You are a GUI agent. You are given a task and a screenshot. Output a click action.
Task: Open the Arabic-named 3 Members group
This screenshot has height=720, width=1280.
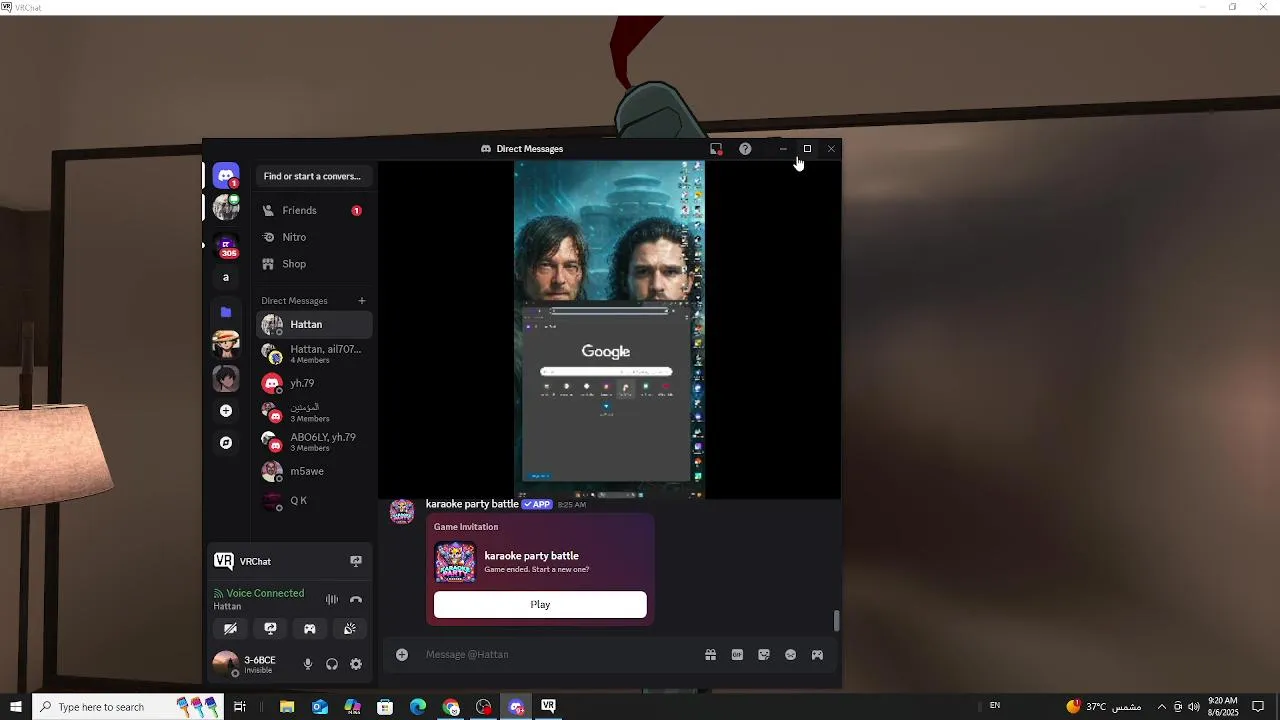[314, 412]
